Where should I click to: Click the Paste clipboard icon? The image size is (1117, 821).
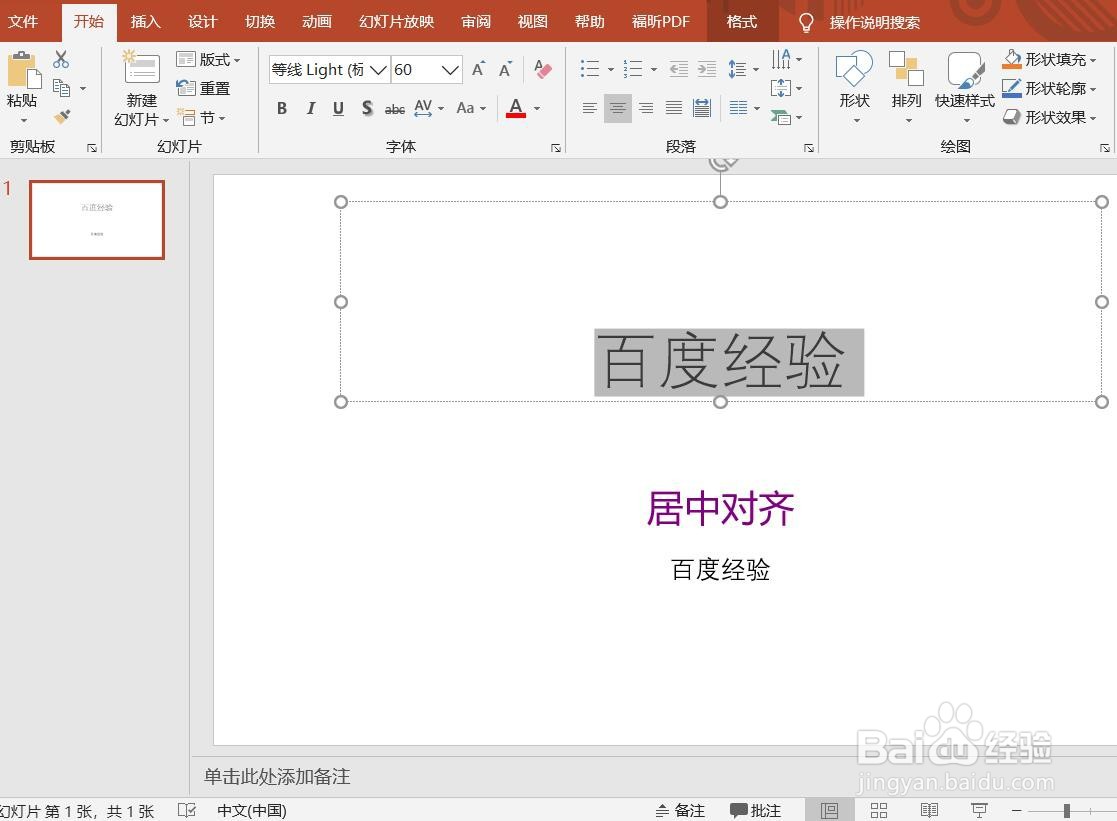[x=23, y=71]
